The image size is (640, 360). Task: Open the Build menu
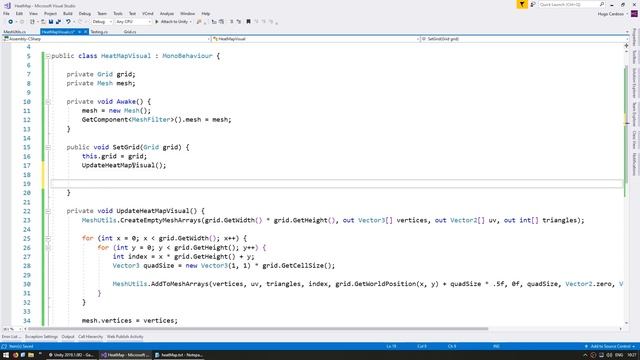tap(68, 13)
